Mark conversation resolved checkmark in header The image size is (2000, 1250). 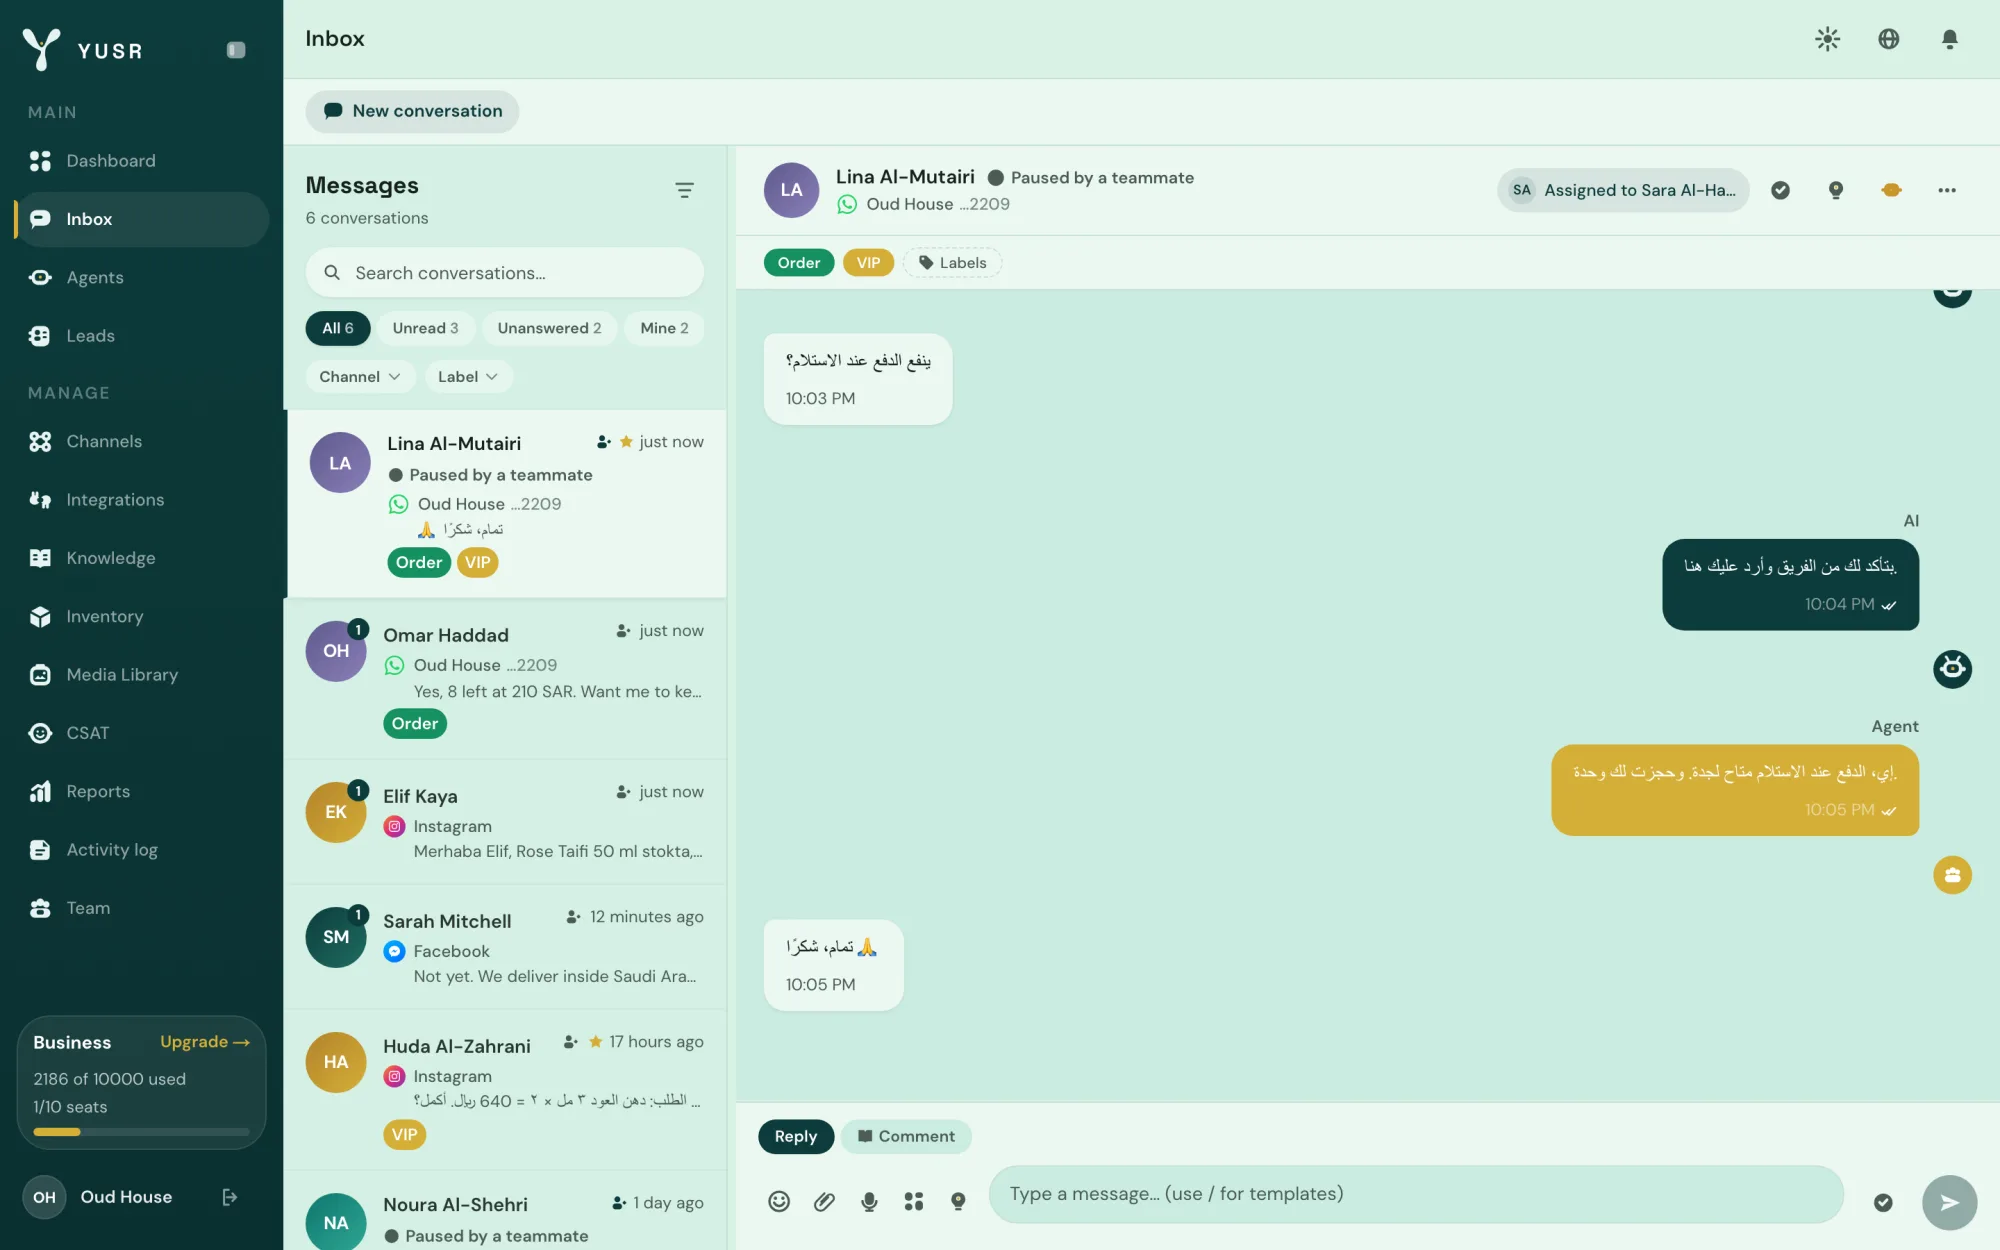(x=1780, y=190)
